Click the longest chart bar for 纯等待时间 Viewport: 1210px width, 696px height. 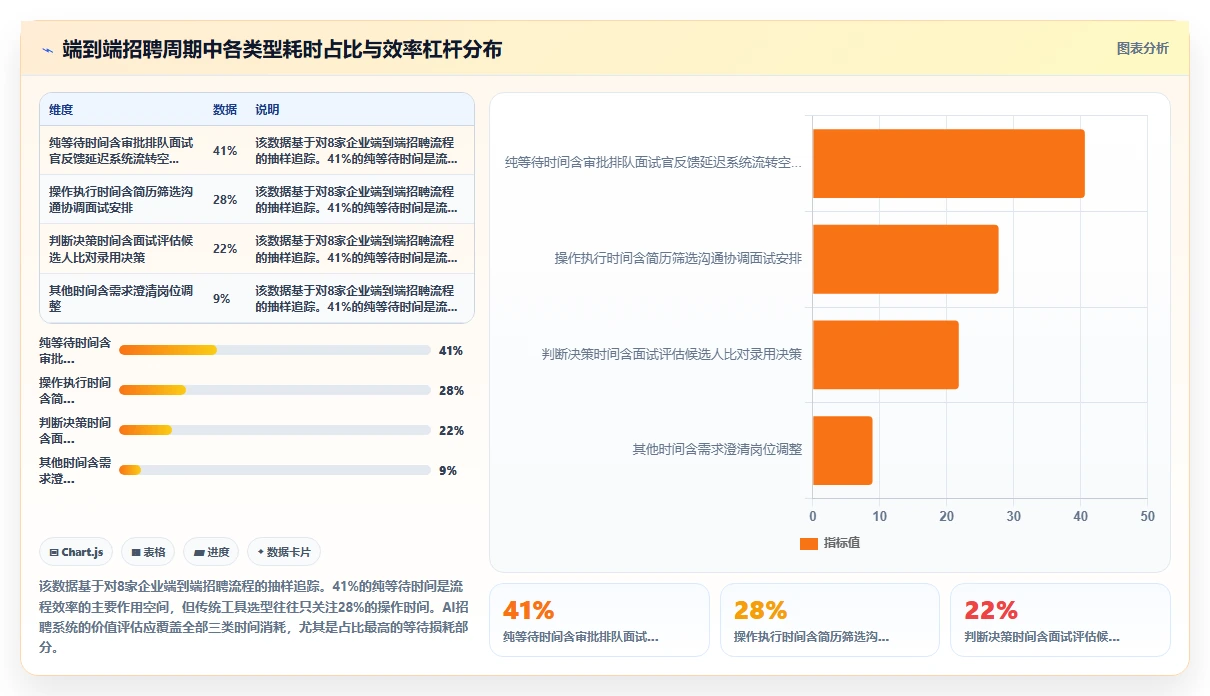[x=948, y=163]
